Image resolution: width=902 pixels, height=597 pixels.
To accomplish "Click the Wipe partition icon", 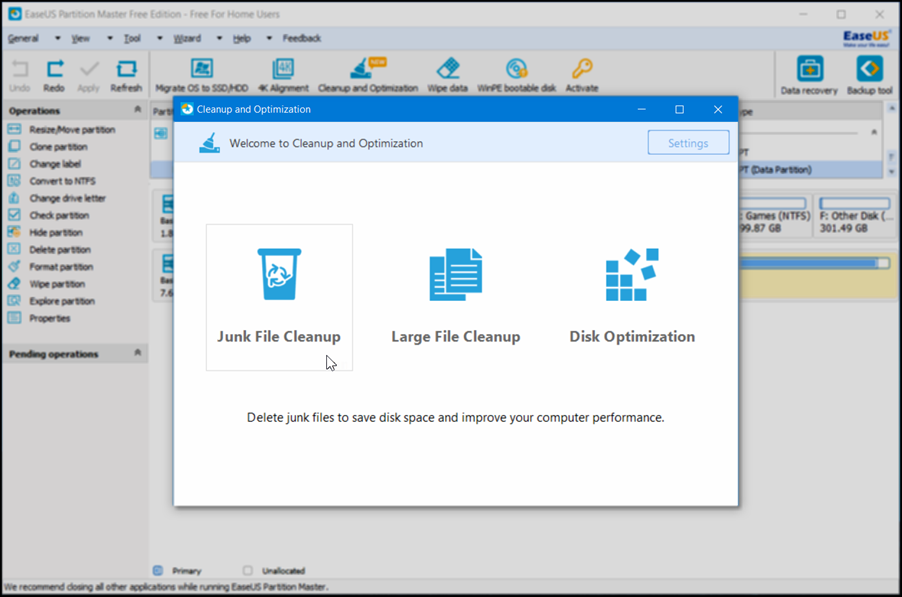I will [x=14, y=284].
